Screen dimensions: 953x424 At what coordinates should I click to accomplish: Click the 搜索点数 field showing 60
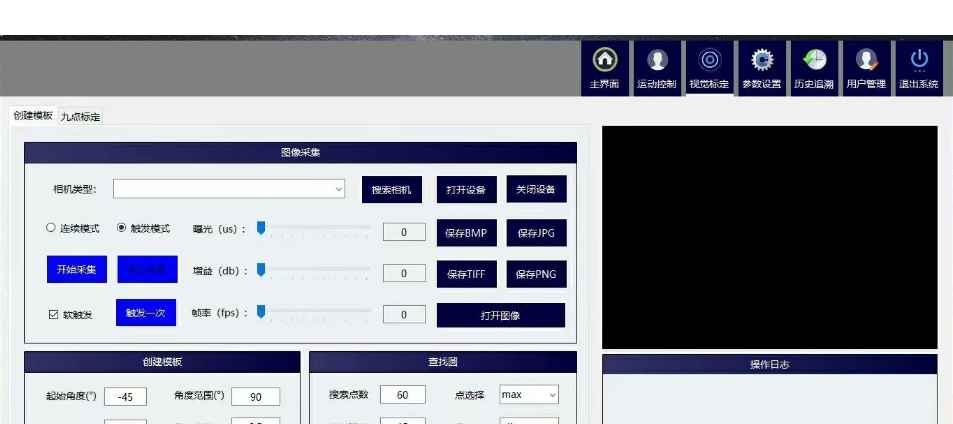[402, 394]
